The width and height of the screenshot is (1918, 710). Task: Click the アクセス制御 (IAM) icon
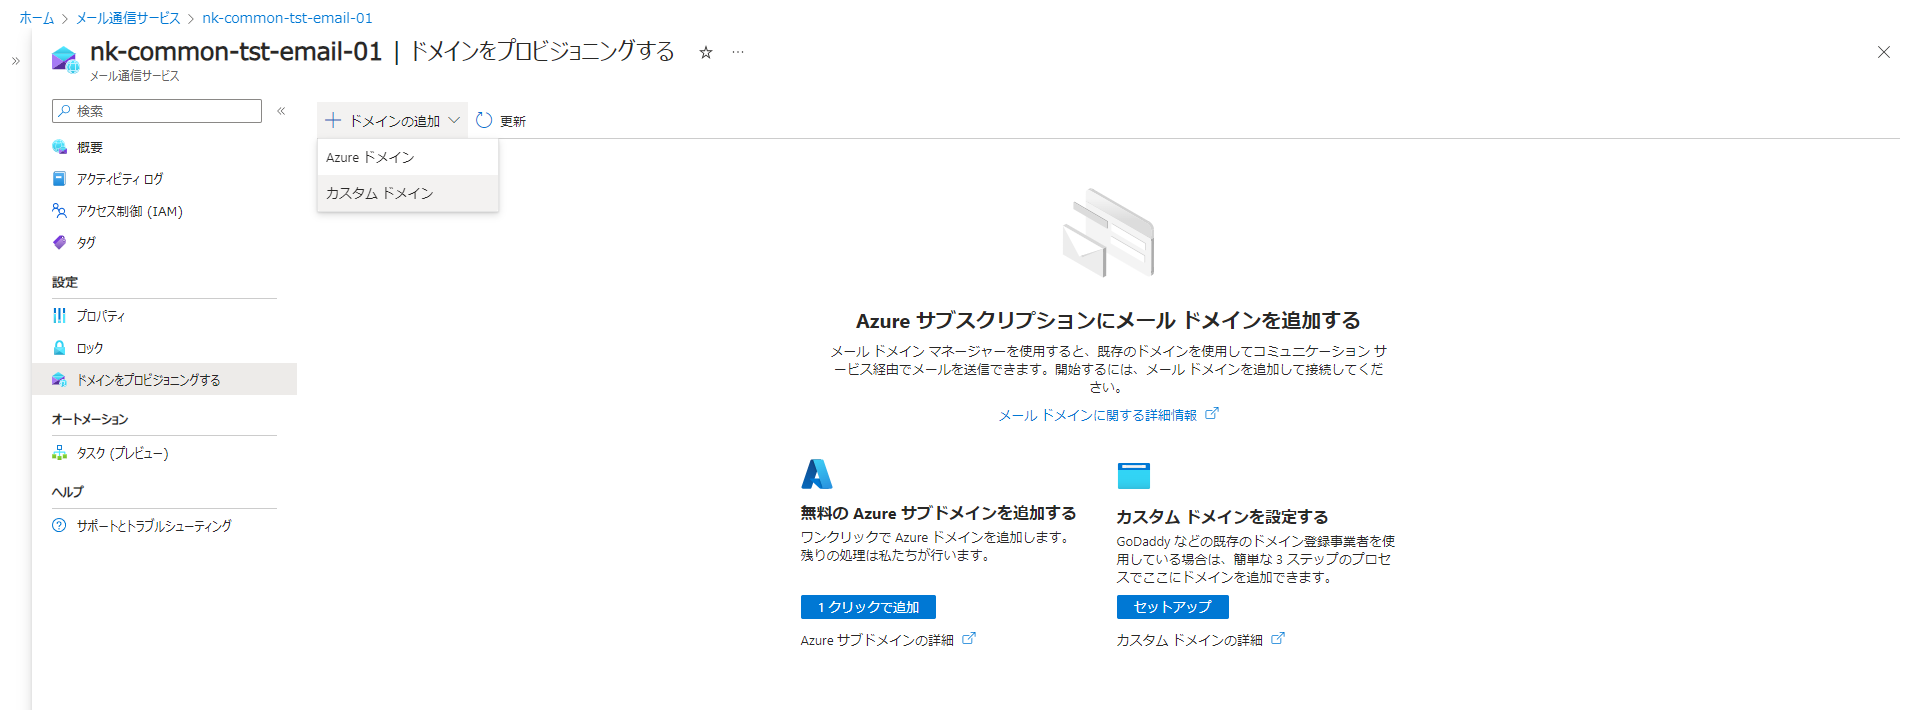(60, 211)
